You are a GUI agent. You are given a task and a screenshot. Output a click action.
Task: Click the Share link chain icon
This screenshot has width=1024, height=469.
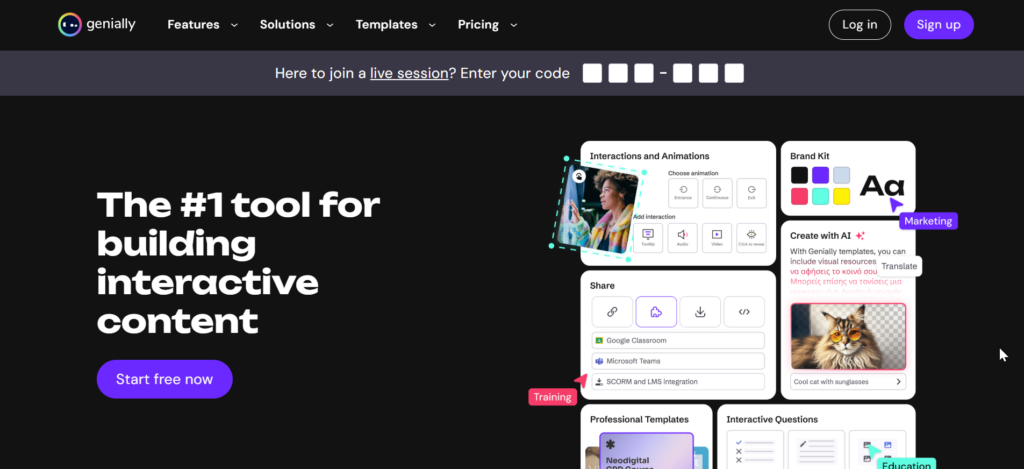tap(612, 312)
